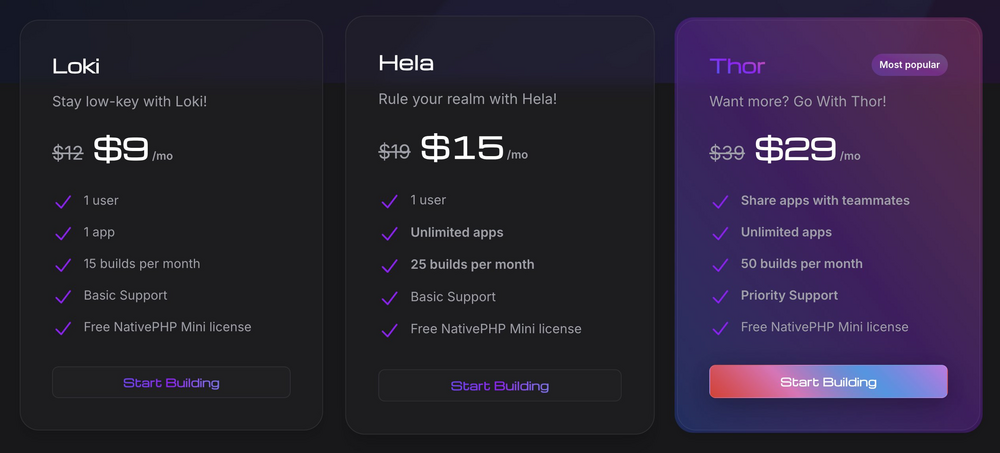Click the checkmark by Thor's Free NativePHP Mini license
The height and width of the screenshot is (453, 1000).
click(x=720, y=328)
